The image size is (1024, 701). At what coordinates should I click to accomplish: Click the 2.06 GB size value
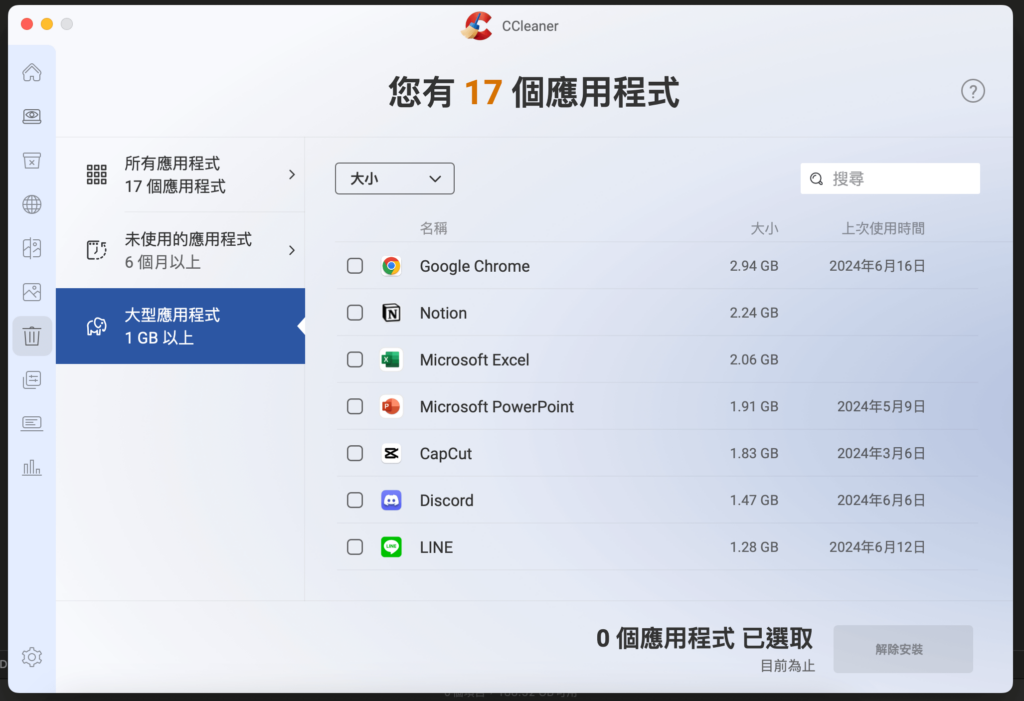754,360
